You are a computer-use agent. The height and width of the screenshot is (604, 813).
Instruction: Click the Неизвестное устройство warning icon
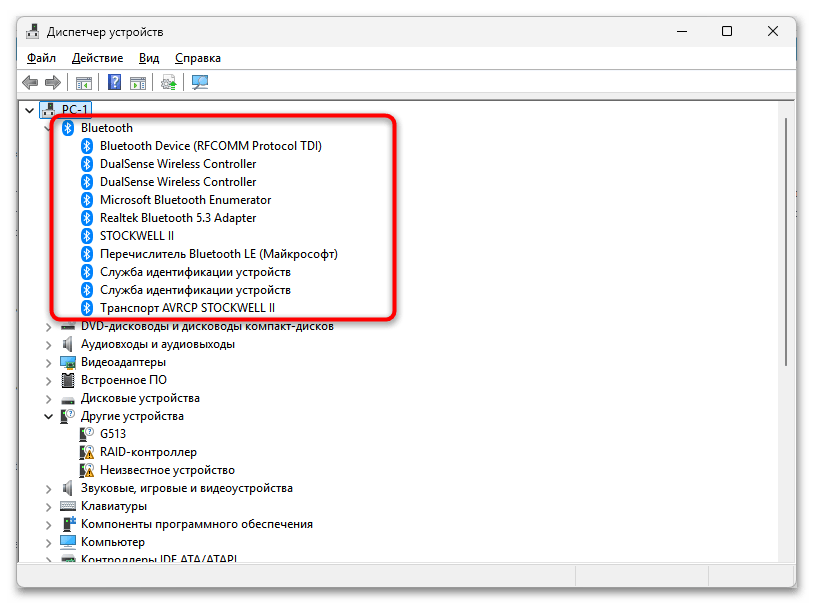[87, 470]
